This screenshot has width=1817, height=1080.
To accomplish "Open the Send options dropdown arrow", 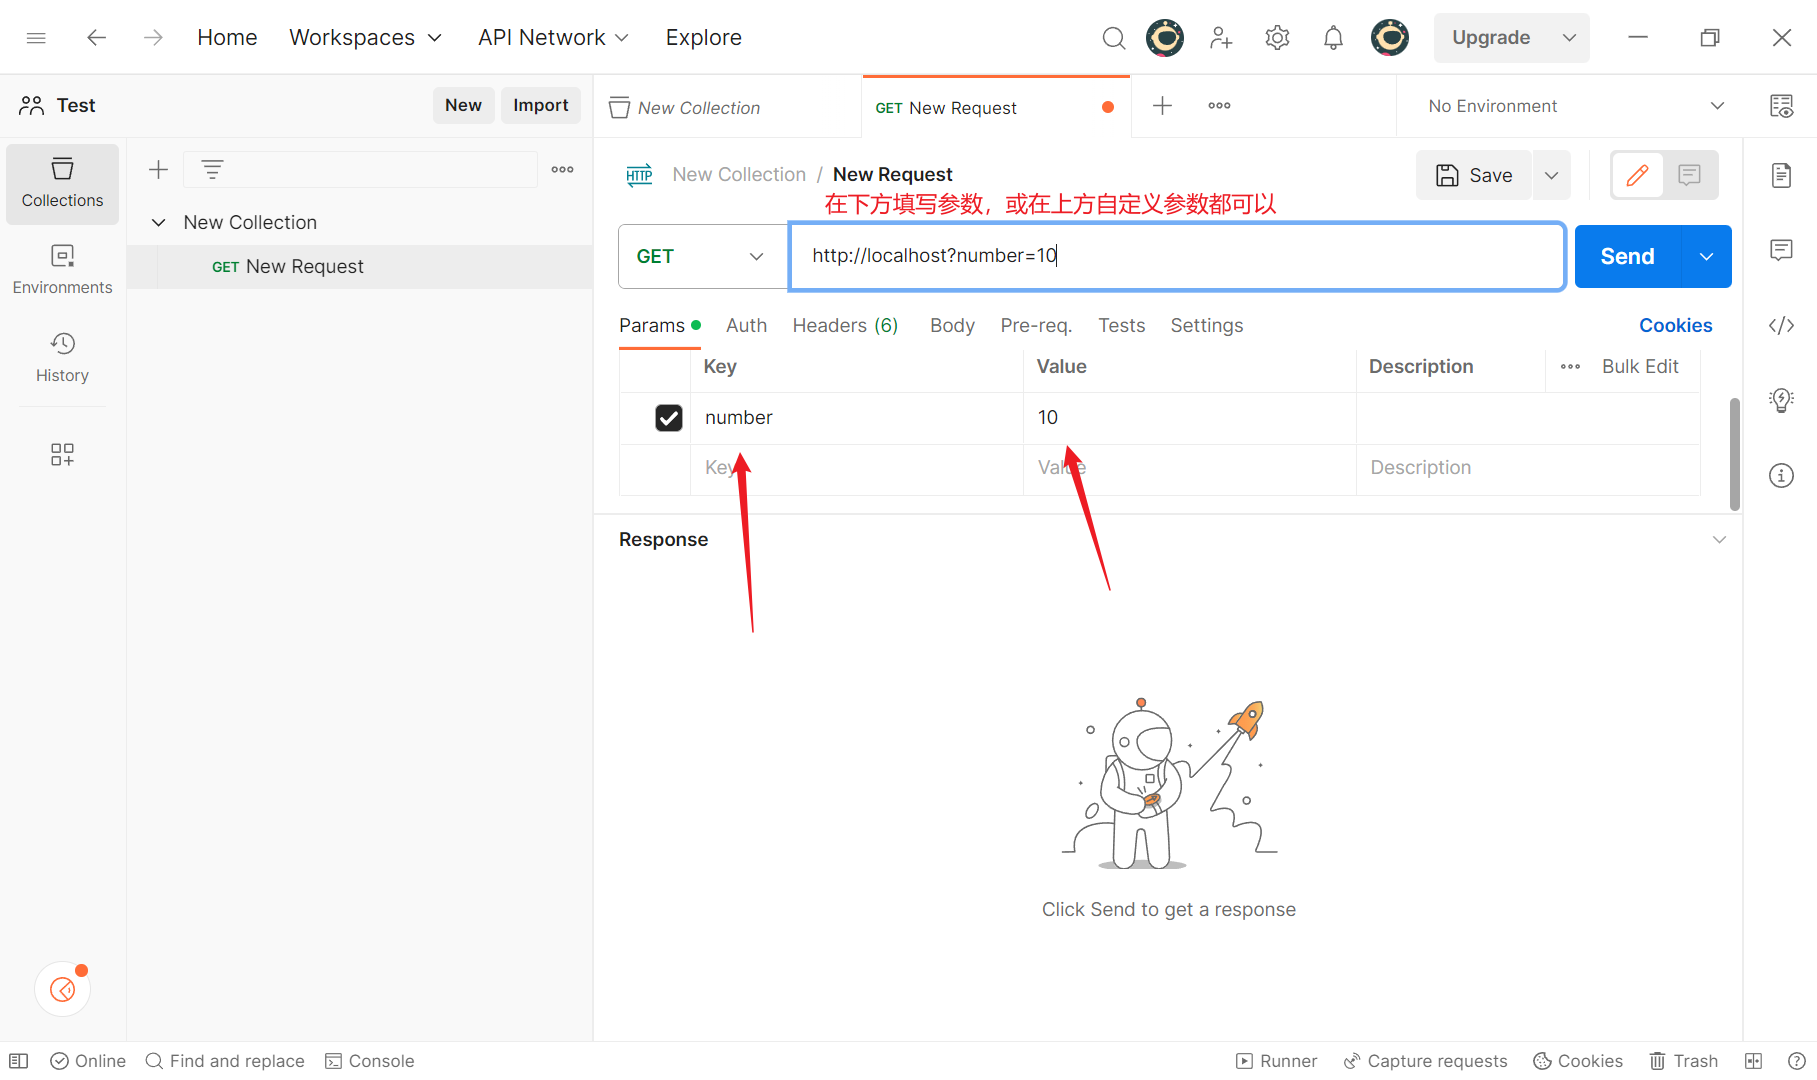I will 1707,257.
